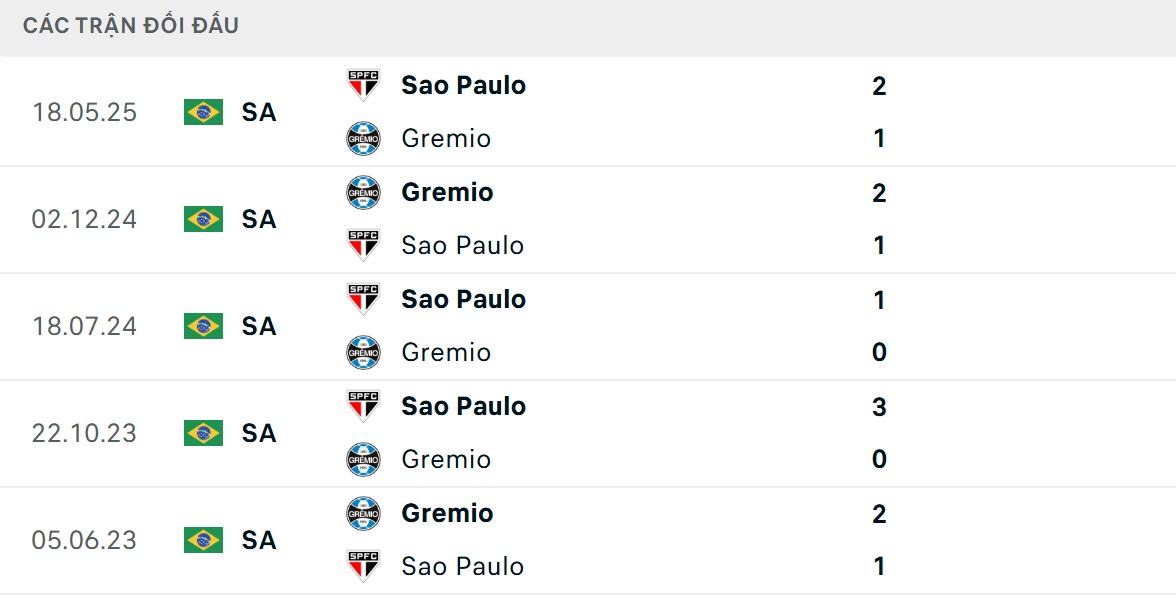Click the 22.10.23 match date

point(84,433)
